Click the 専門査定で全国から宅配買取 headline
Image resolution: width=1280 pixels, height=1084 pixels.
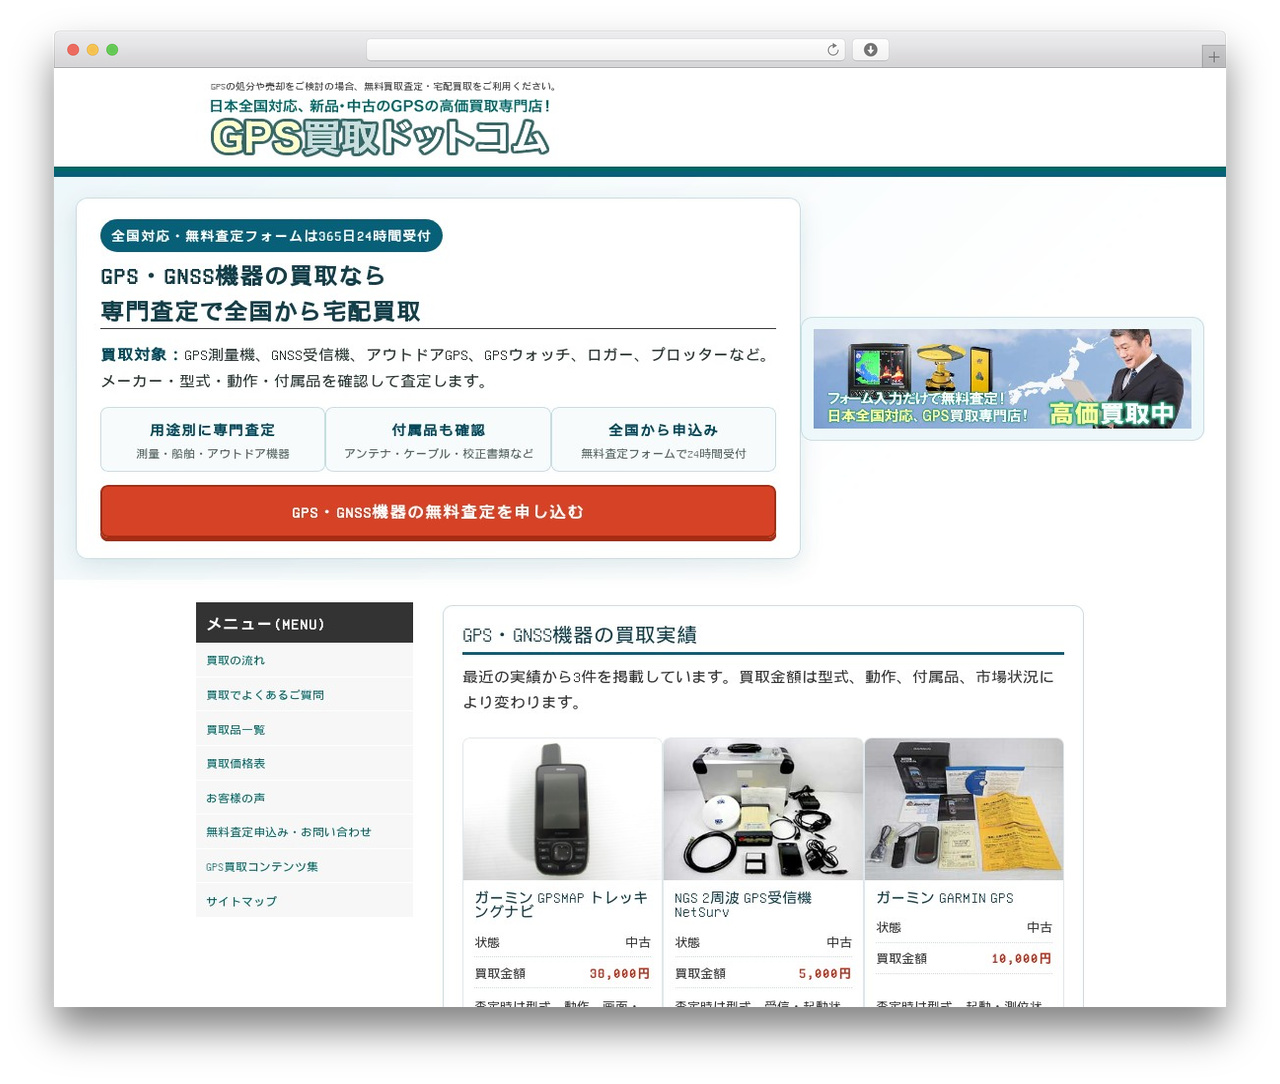pos(261,312)
